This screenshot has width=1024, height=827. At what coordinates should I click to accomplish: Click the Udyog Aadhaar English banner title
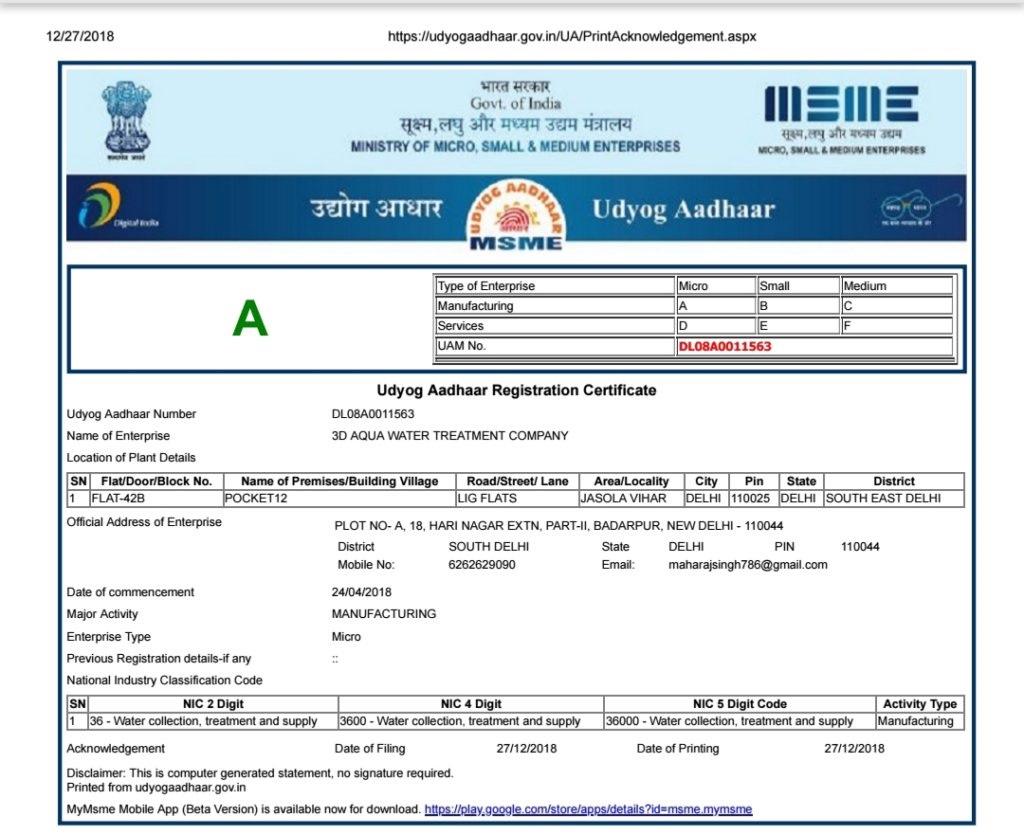point(684,210)
